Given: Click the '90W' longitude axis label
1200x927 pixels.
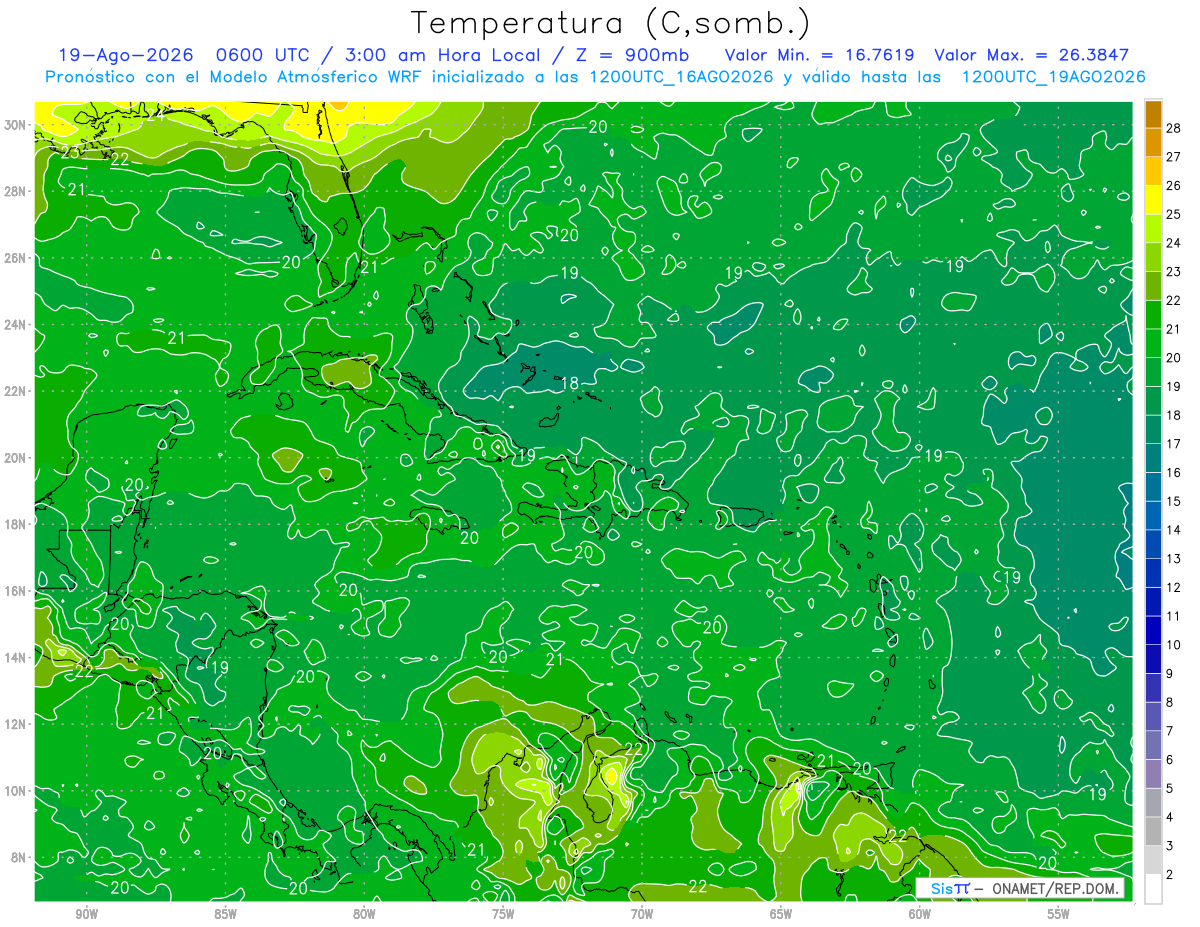Looking at the screenshot, I should click(x=86, y=914).
